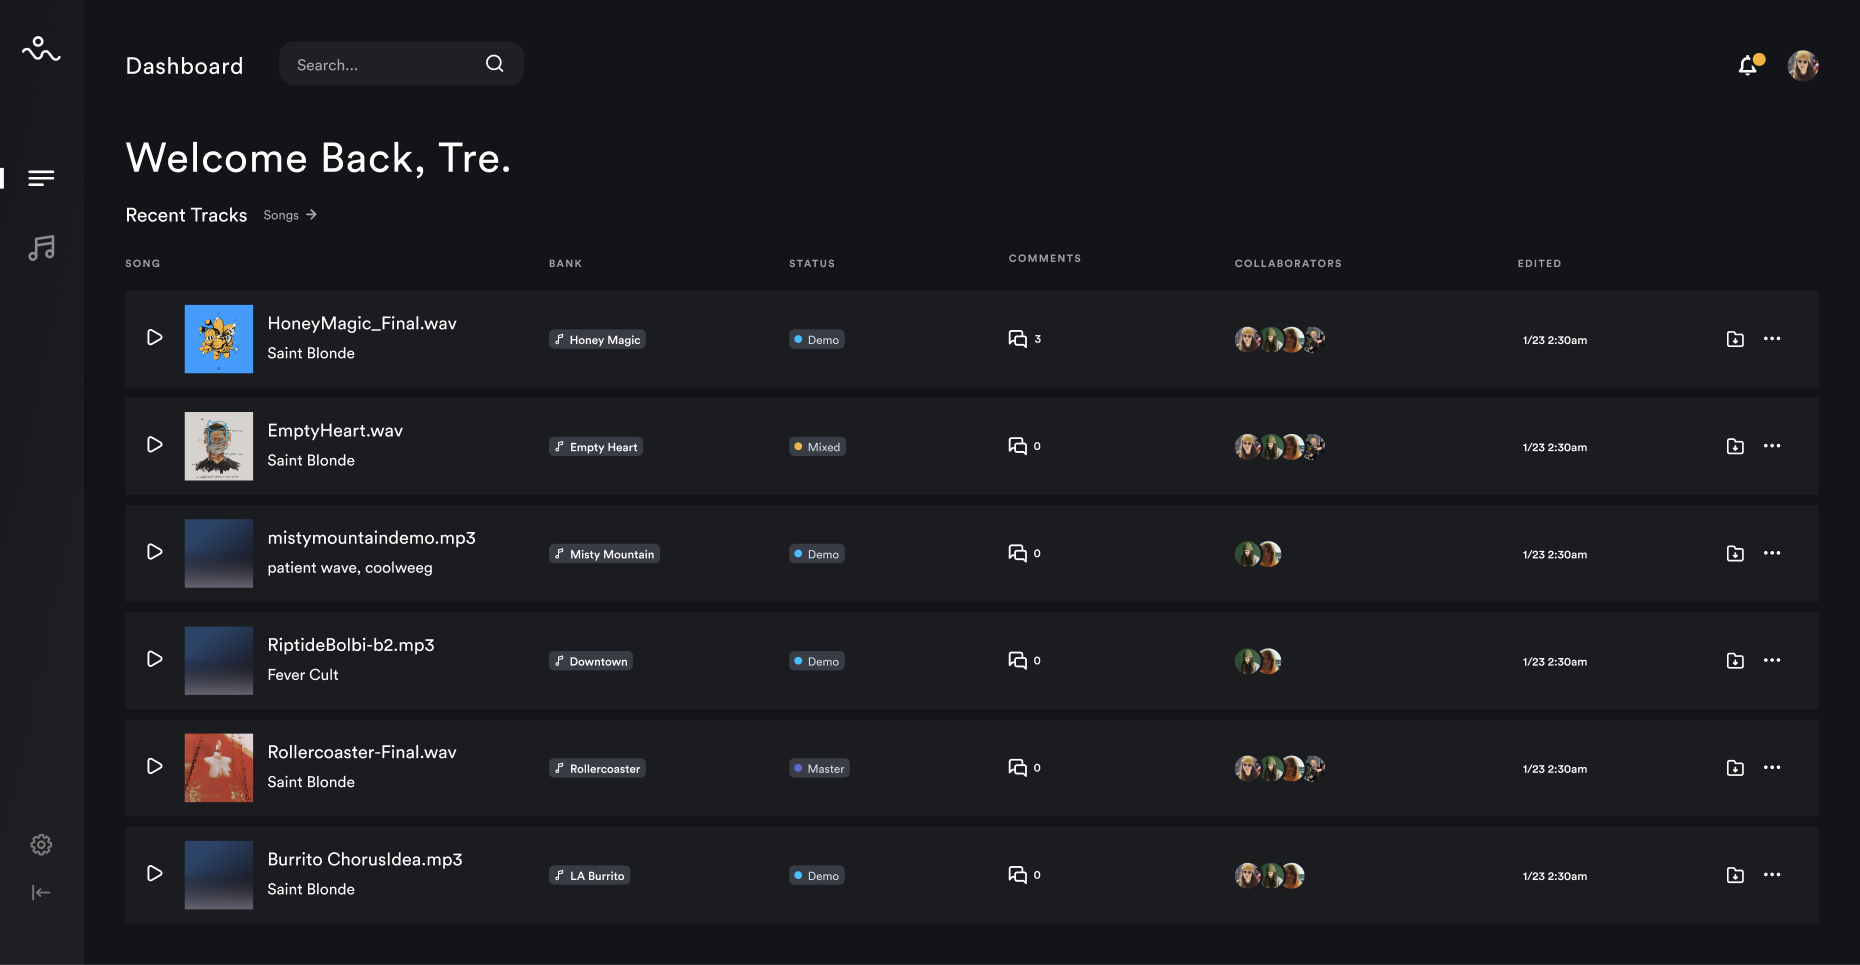The height and width of the screenshot is (965, 1860).
Task: Open more options for Burrito ChorusIdea.mp3
Action: point(1772,875)
